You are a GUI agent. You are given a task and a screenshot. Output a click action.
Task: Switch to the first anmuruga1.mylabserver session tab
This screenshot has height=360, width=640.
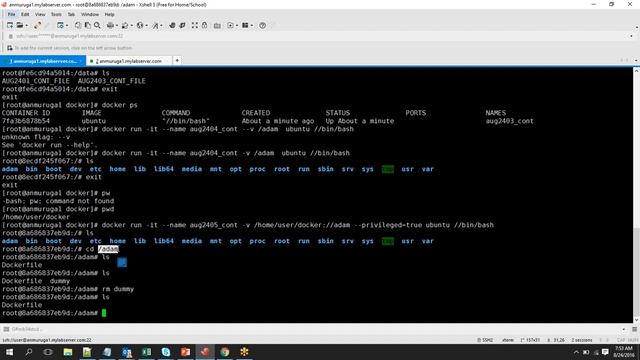(42, 61)
